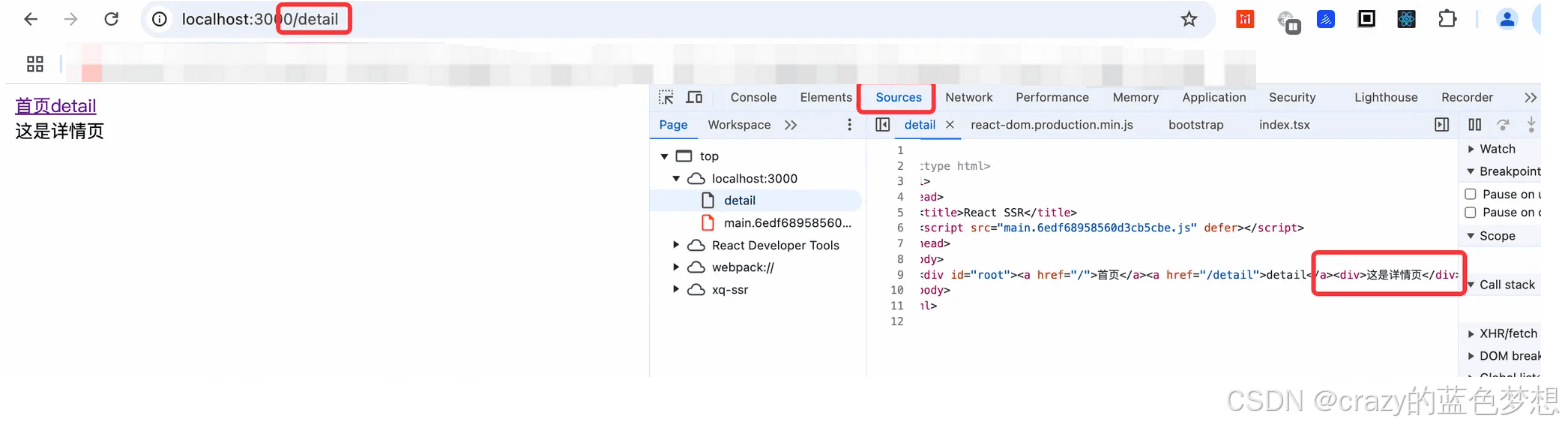Screen dimensions: 1564x428
Task: Collapse the localhost:3000 tree node
Action: [676, 178]
